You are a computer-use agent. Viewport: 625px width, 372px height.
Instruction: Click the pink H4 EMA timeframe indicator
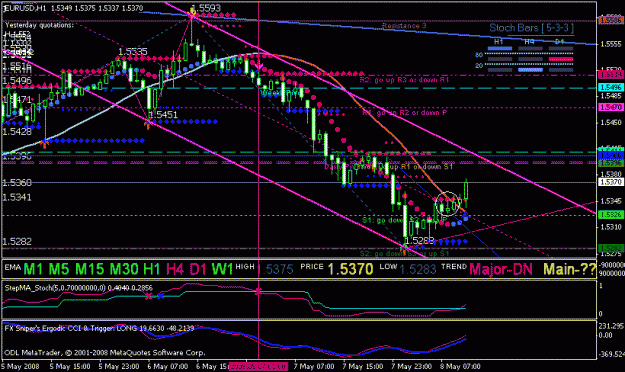175,269
